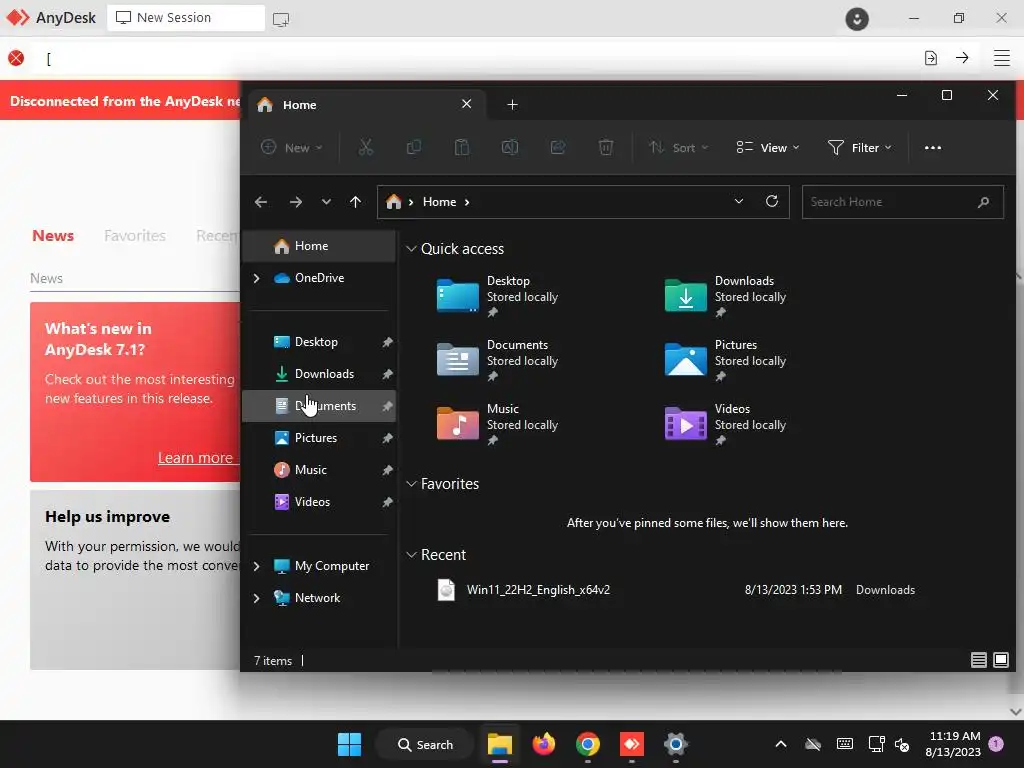Image resolution: width=1024 pixels, height=768 pixels.
Task: Click the Paste icon in Explorer toolbar
Action: pos(462,148)
